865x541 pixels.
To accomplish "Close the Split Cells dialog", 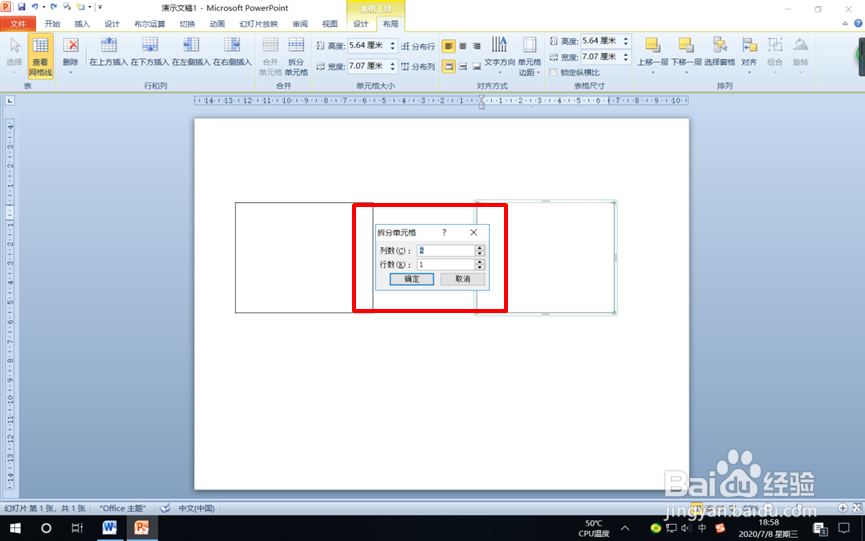I will (x=473, y=233).
